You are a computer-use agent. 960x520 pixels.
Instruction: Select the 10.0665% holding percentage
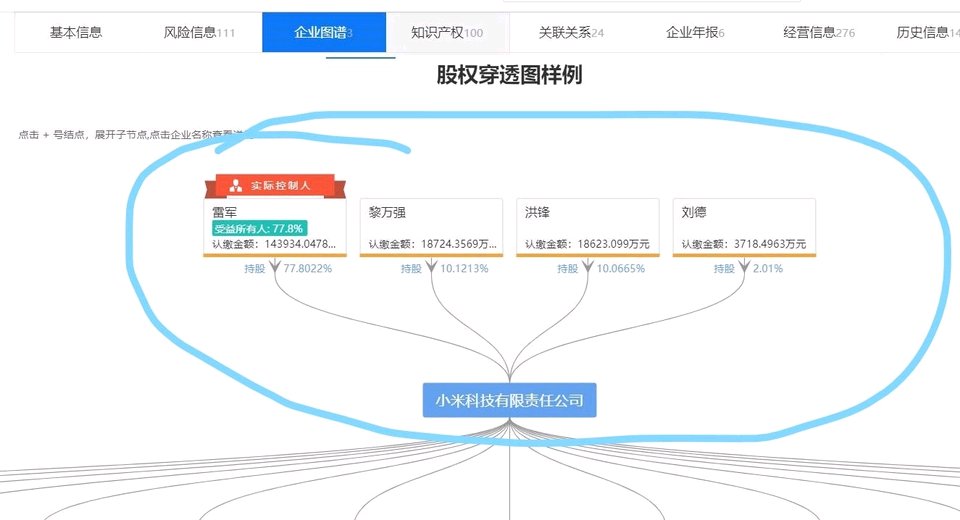(621, 268)
